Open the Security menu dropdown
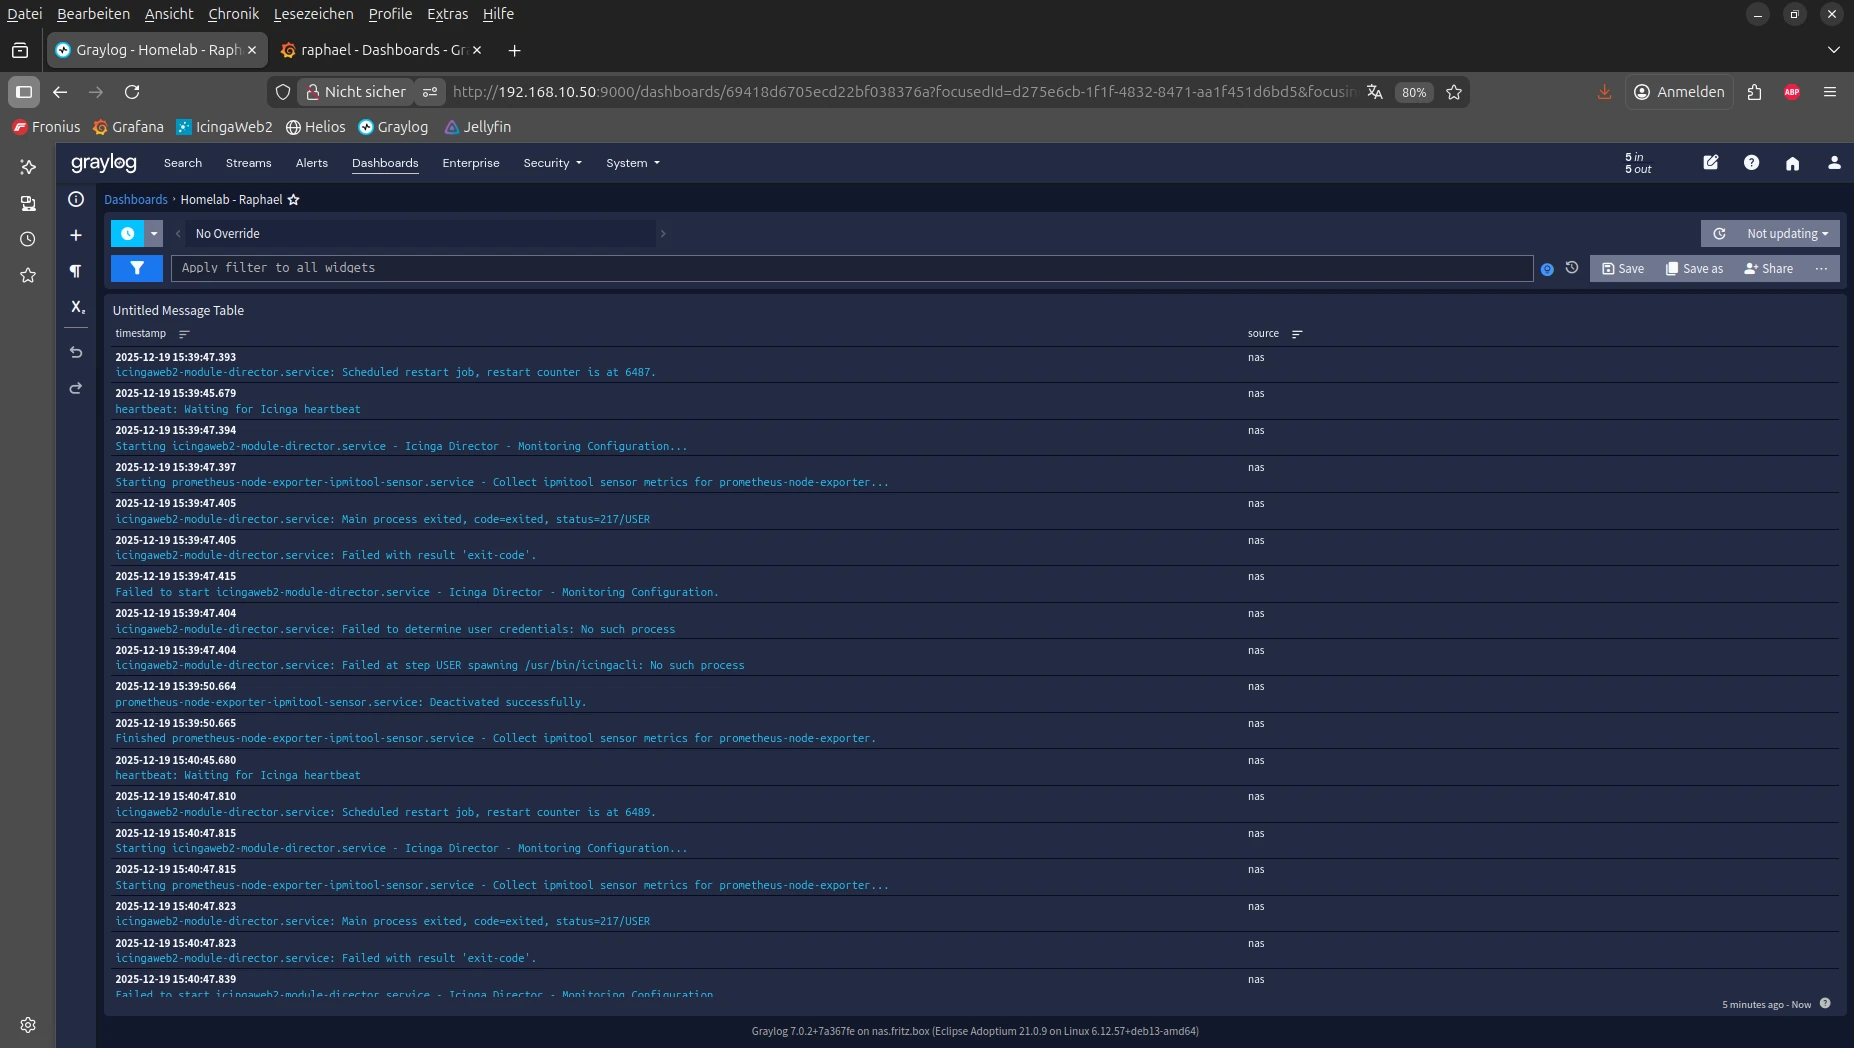Image resolution: width=1854 pixels, height=1048 pixels. point(552,163)
